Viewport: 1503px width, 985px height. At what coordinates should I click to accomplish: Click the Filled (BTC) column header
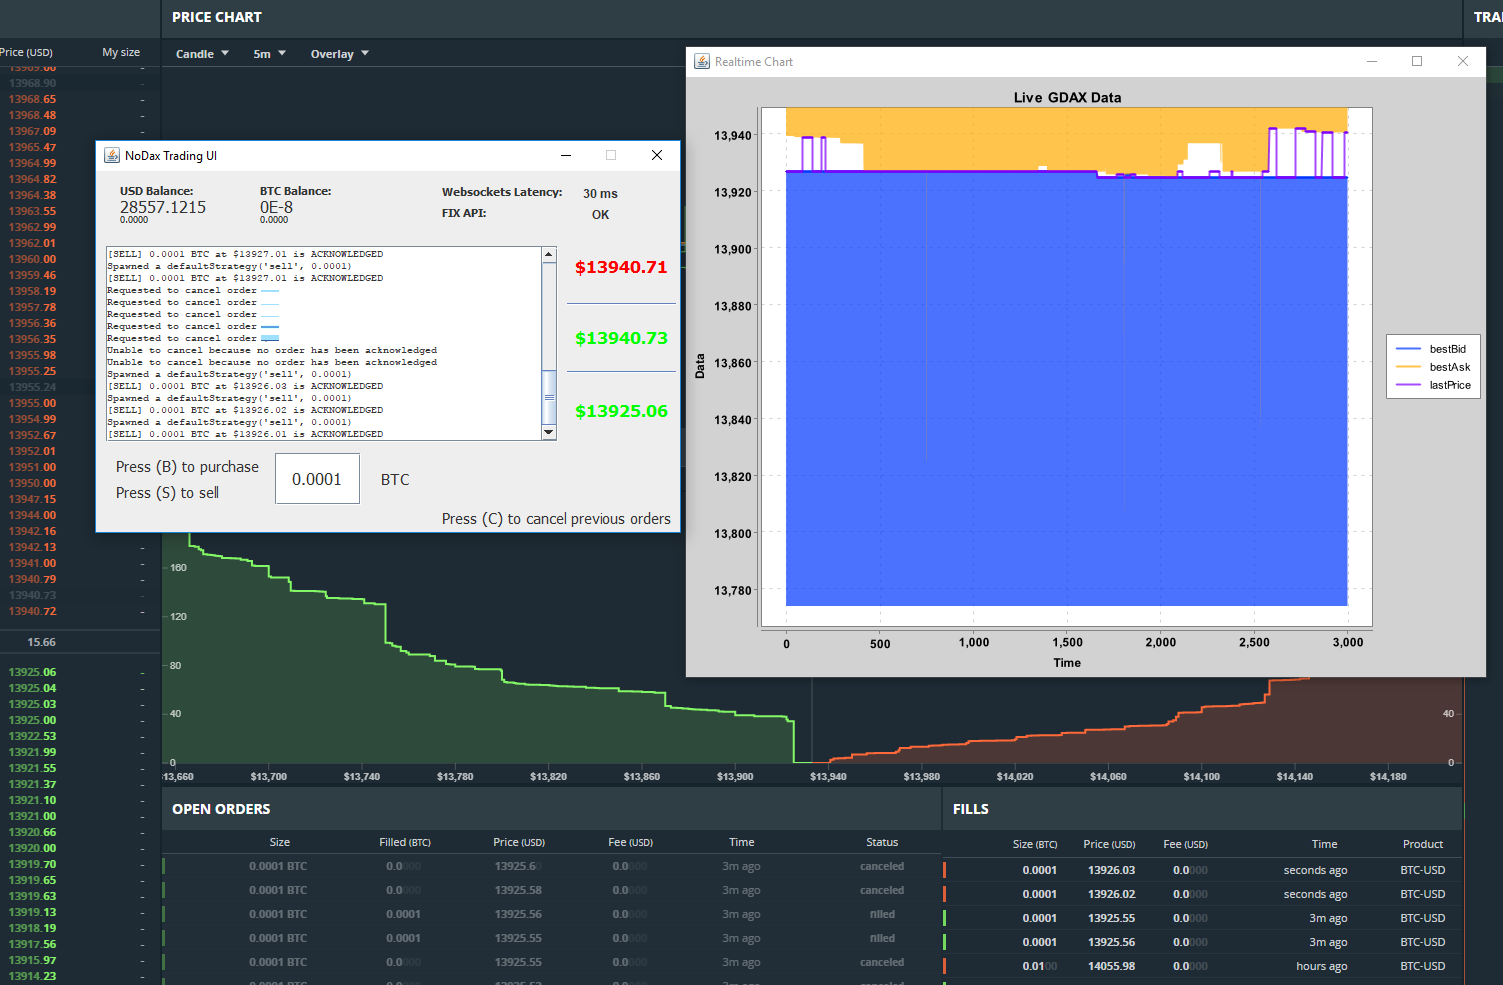tap(405, 842)
